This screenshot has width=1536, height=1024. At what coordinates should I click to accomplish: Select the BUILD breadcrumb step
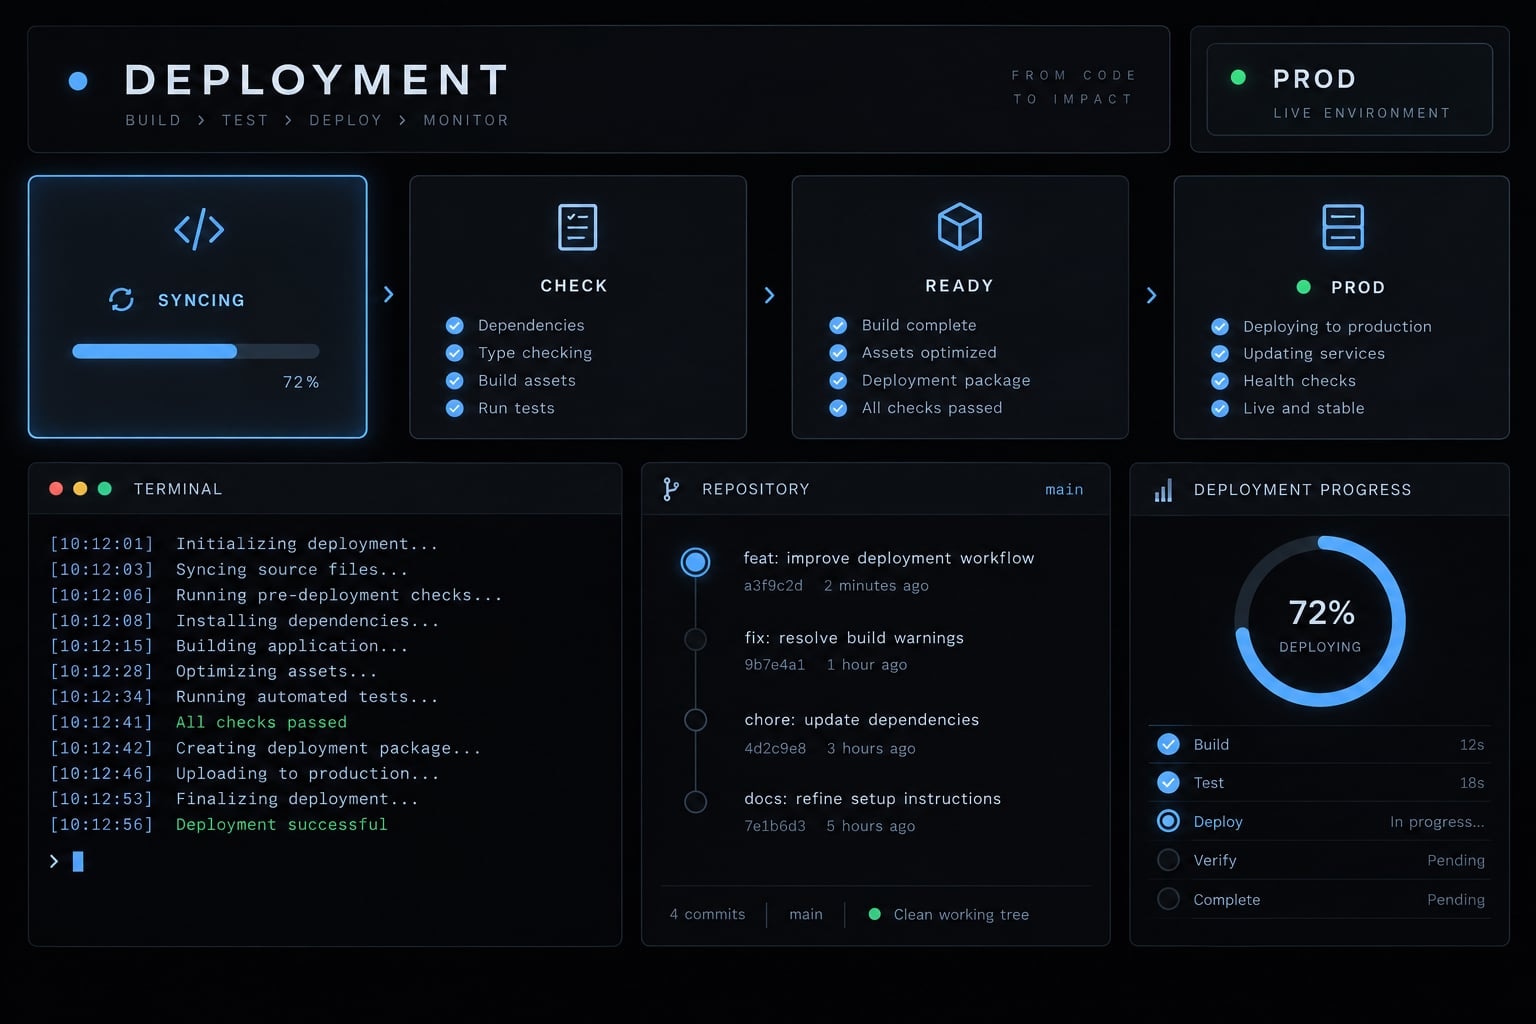[x=153, y=120]
